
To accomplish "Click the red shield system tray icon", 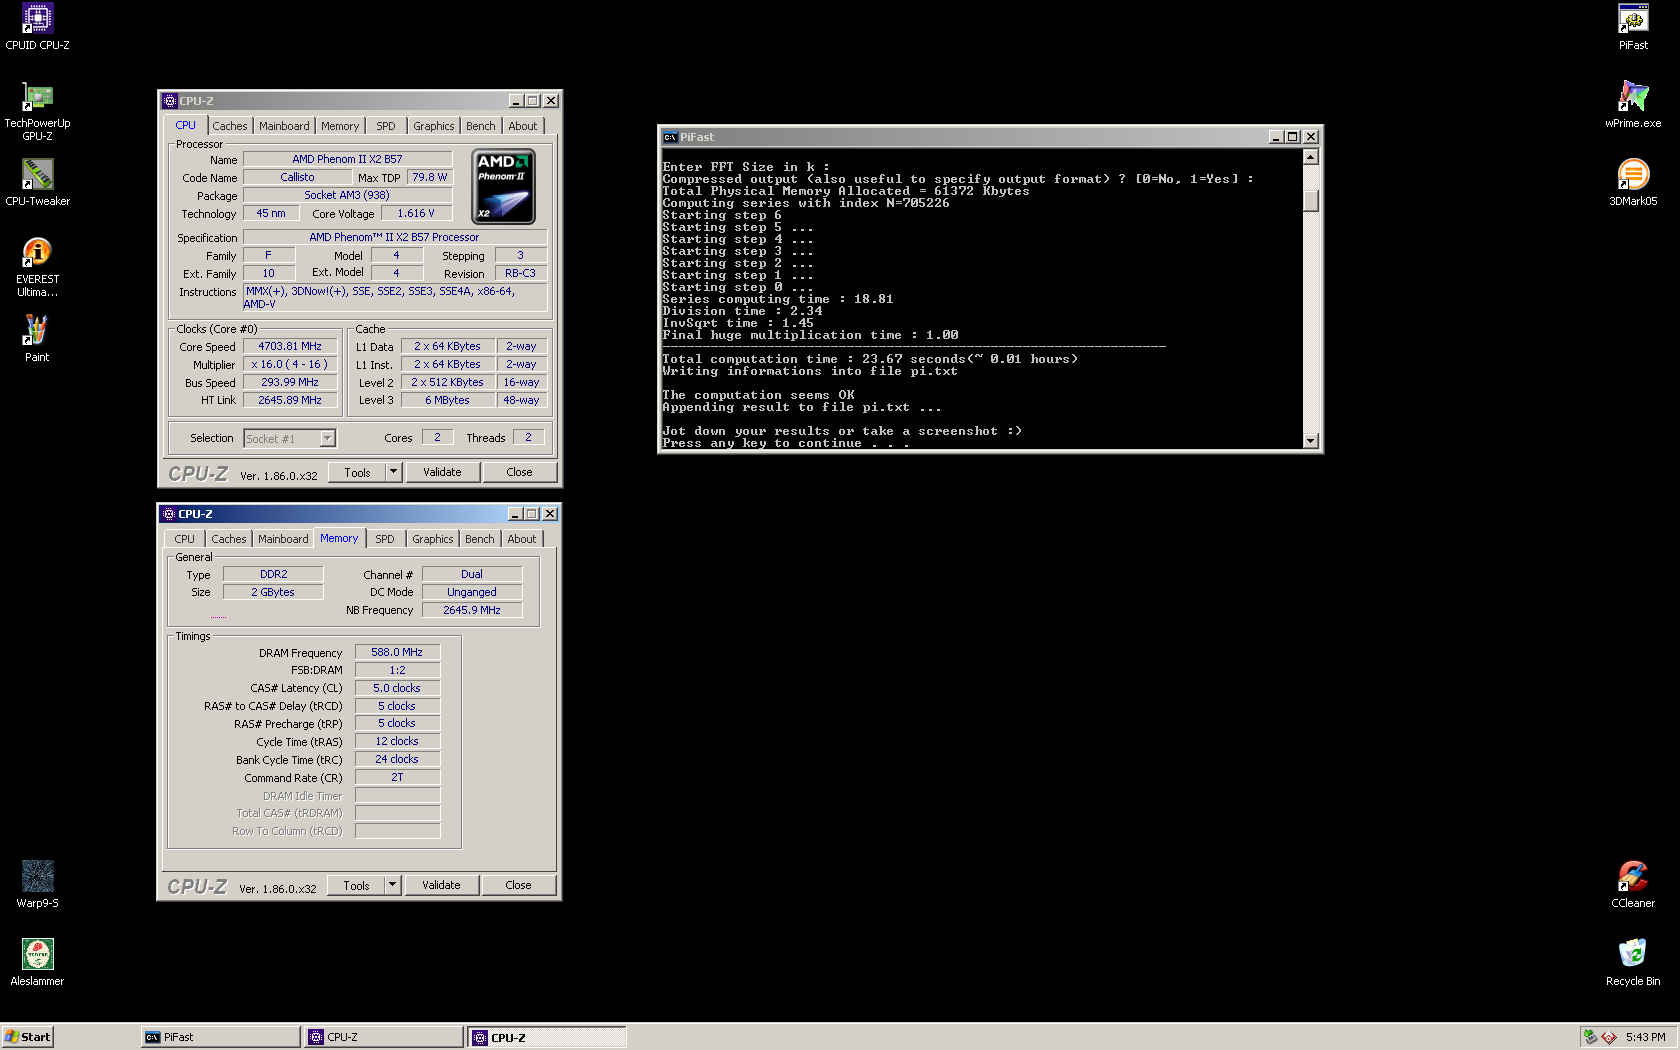I will point(1609,1037).
